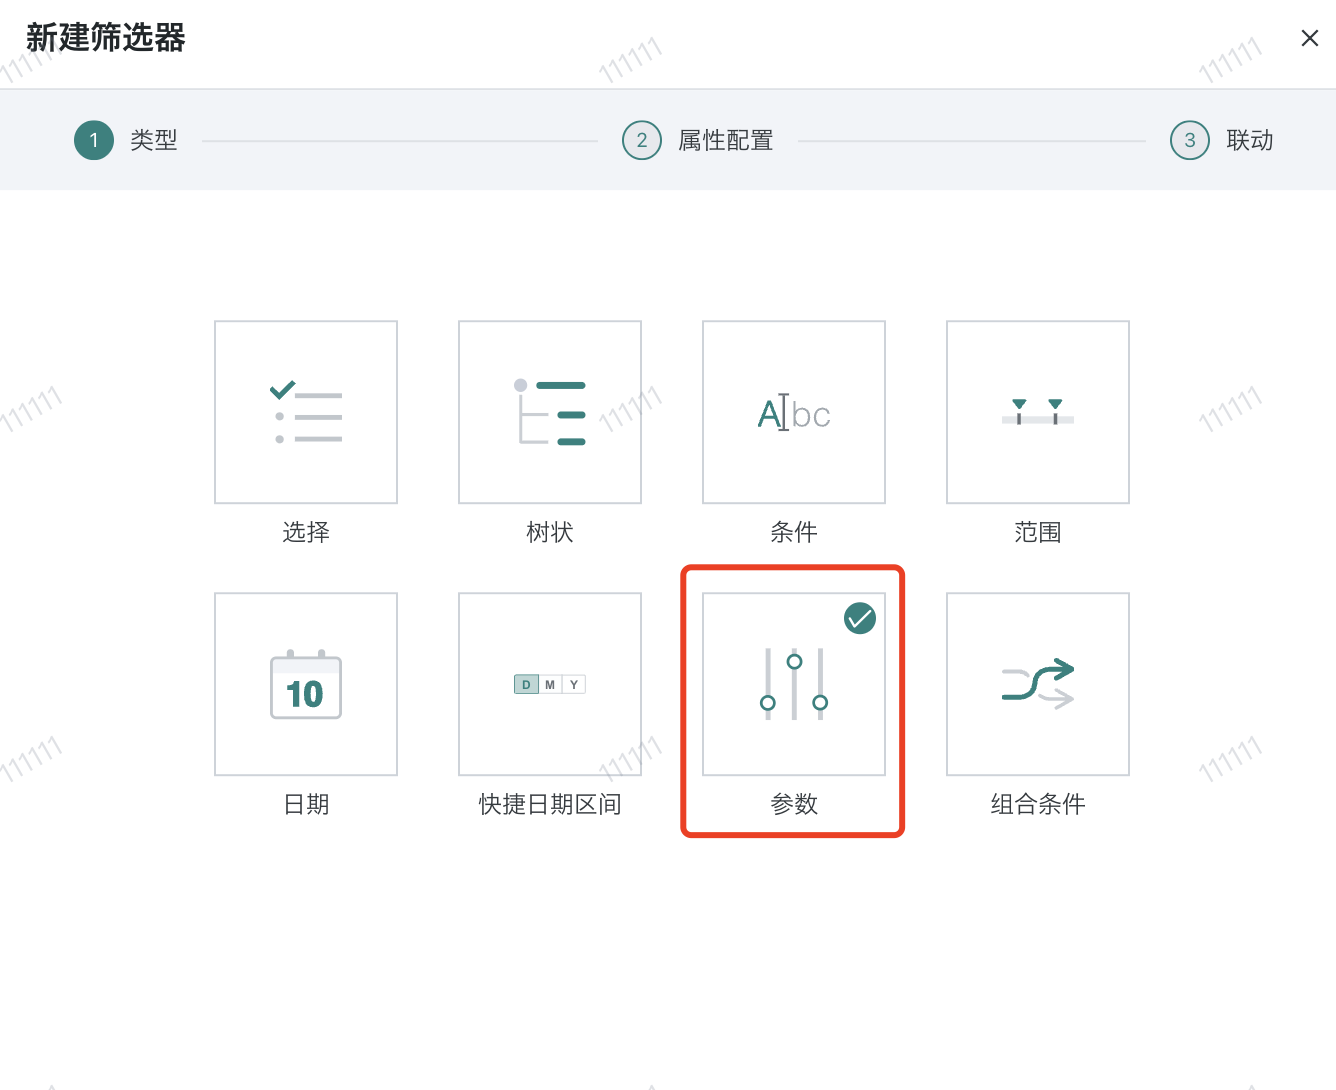Choose the 树状 tree filter icon
The height and width of the screenshot is (1090, 1336).
pos(550,412)
